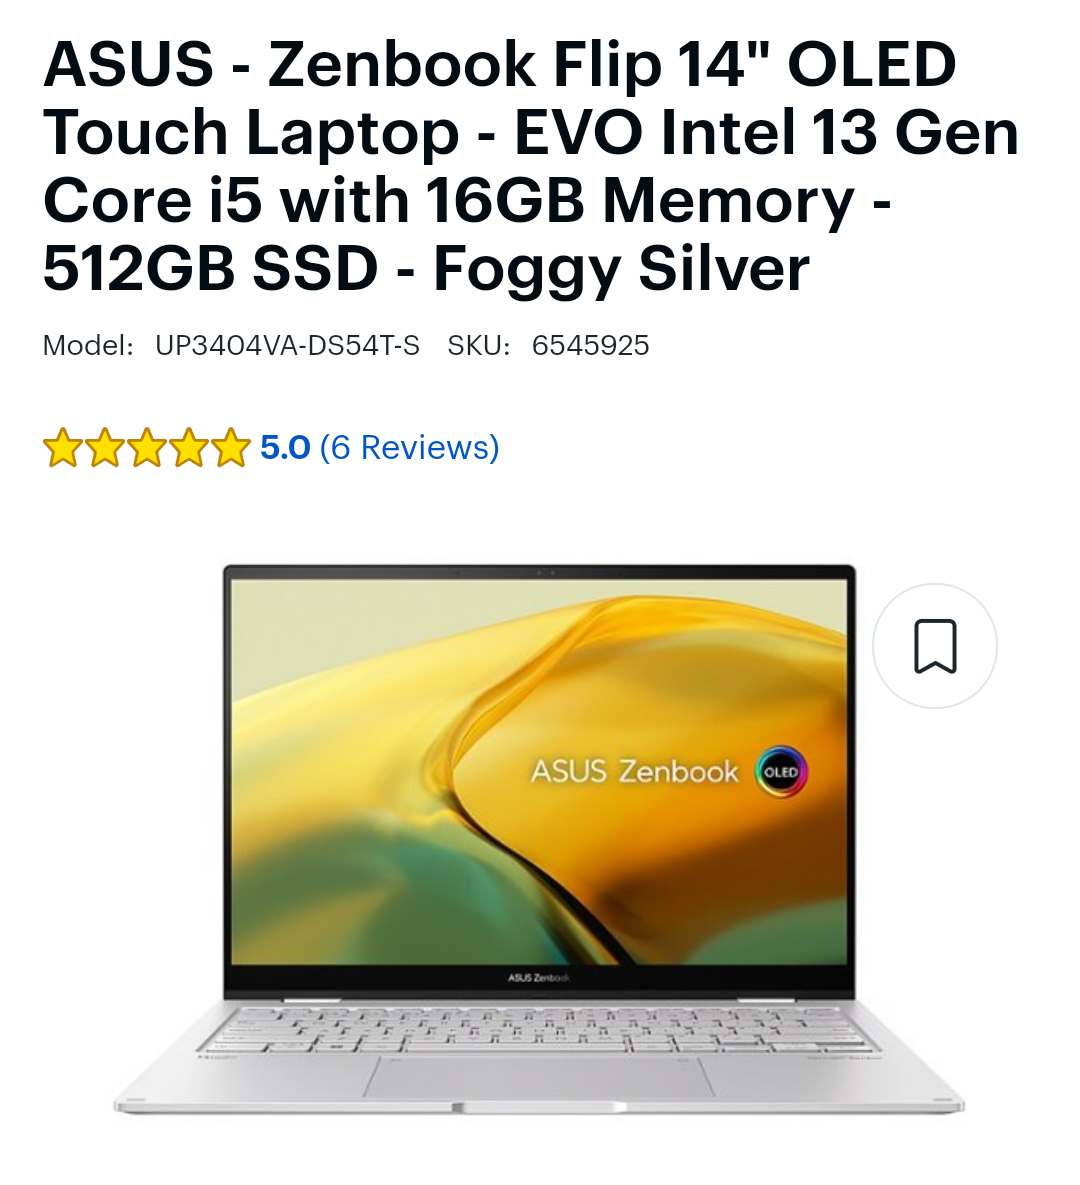Click the fourth gold rating star
This screenshot has width=1080, height=1185.
[x=189, y=448]
